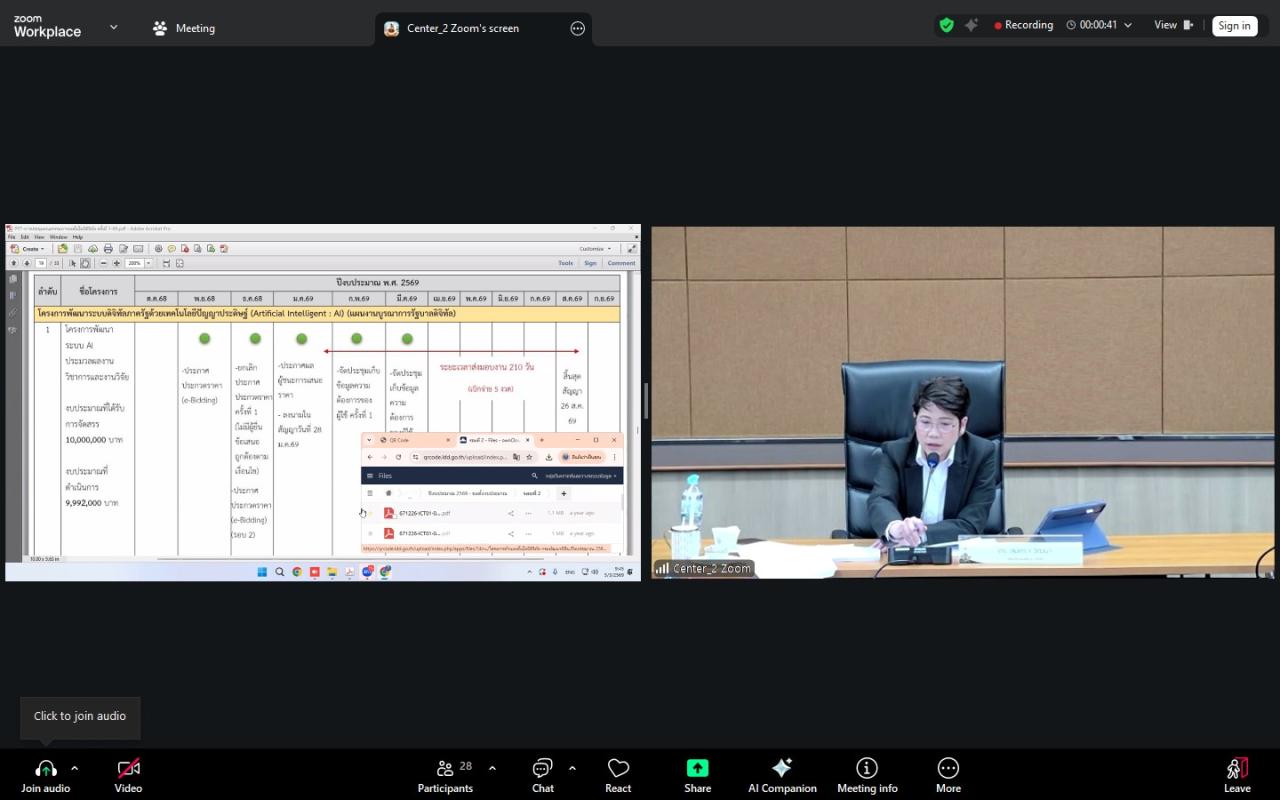Screen dimensions: 1280x800
Task: Open the Zoom Workplace dropdown arrow
Action: (x=113, y=27)
